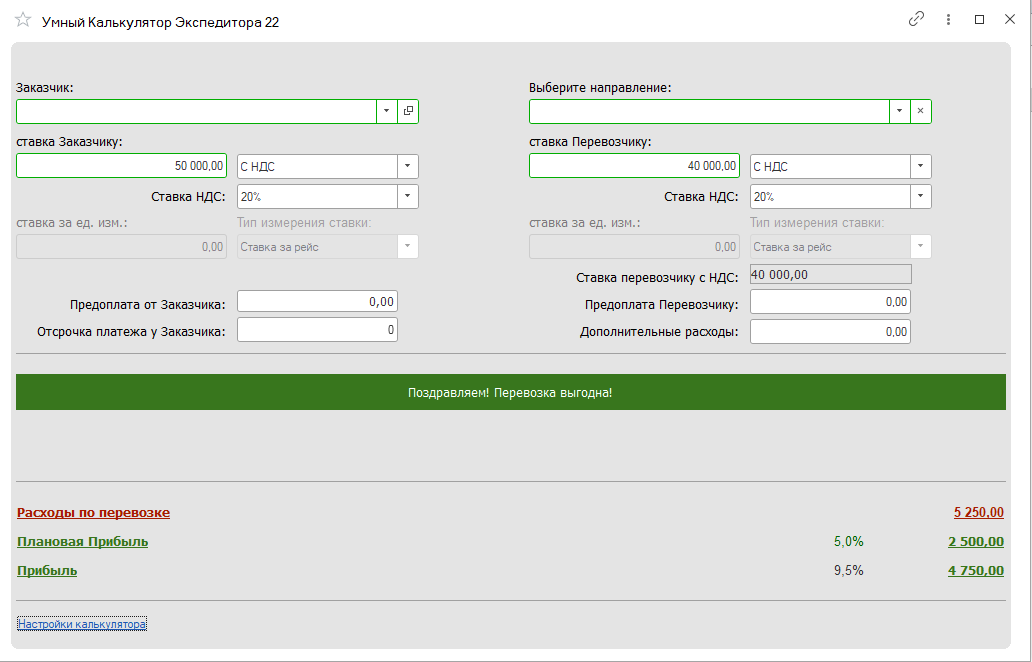This screenshot has width=1032, height=662.
Task: Add window to favorites with star icon
Action: point(23,20)
